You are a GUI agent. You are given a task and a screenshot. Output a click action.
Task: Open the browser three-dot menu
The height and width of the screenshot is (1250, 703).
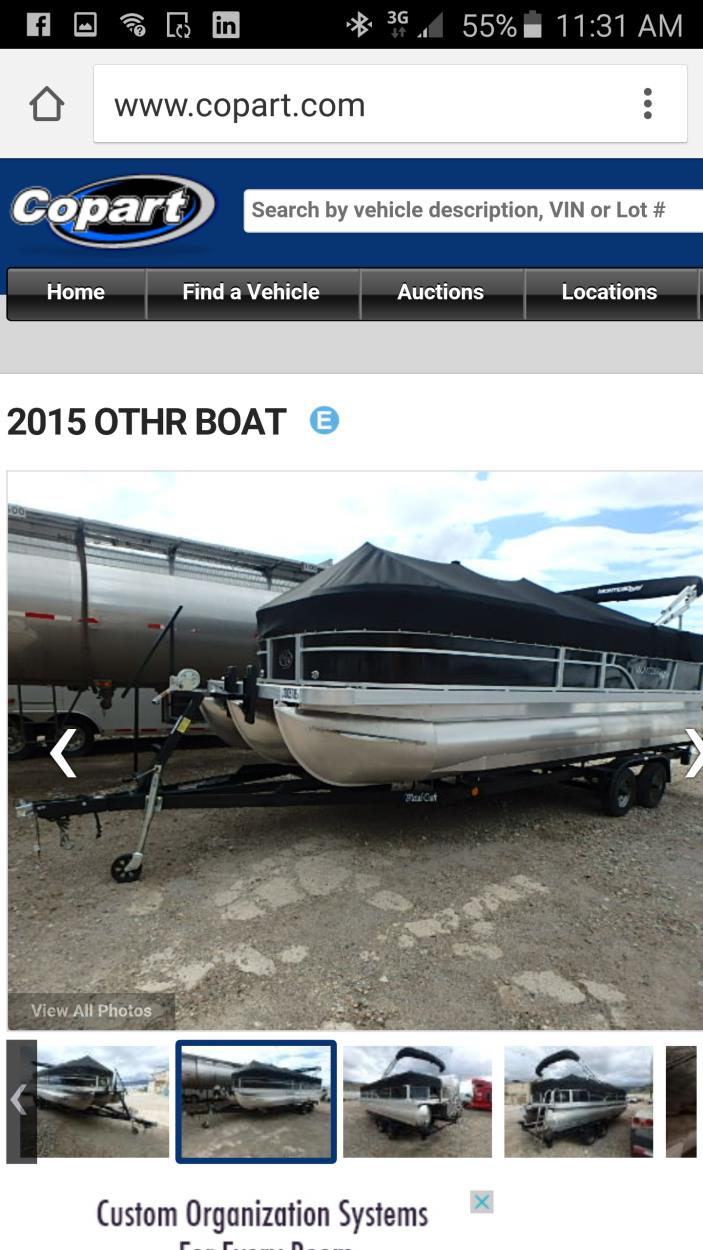click(648, 104)
